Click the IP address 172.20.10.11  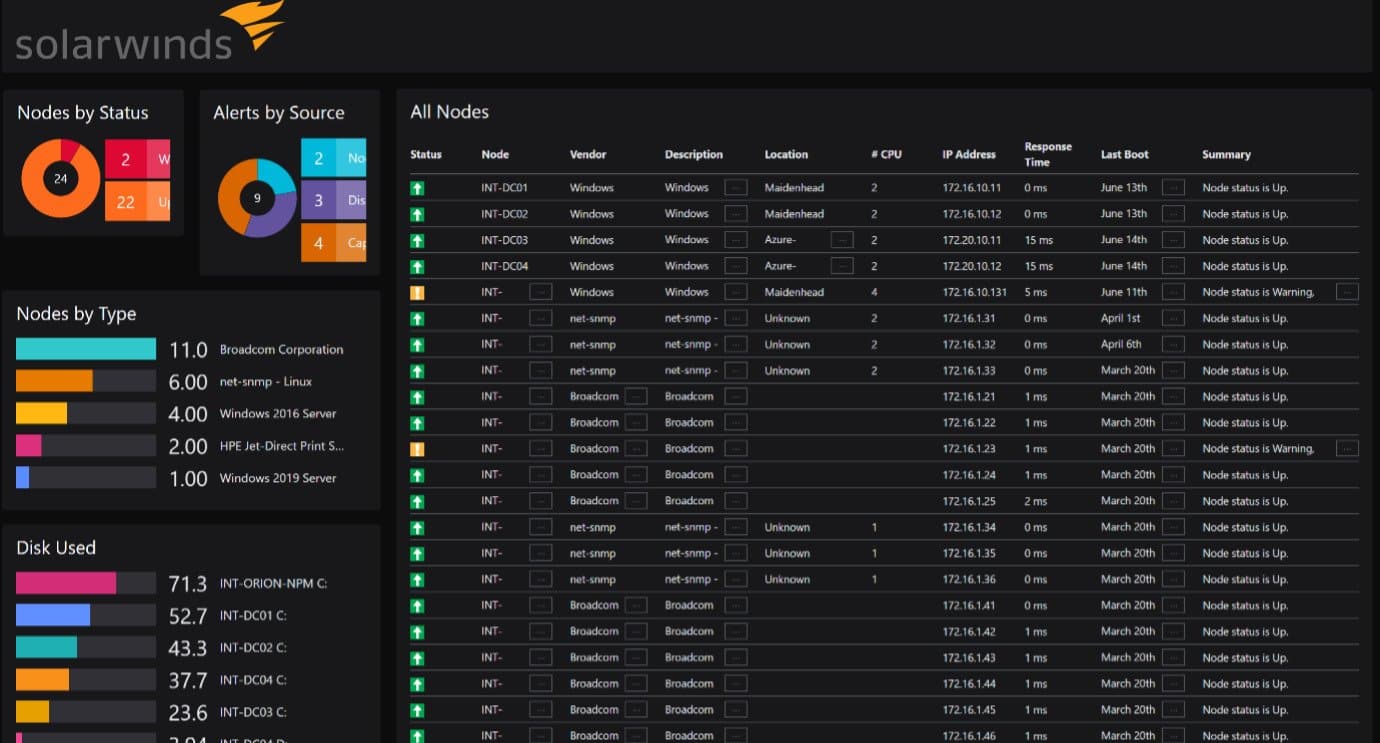pyautogui.click(x=971, y=240)
